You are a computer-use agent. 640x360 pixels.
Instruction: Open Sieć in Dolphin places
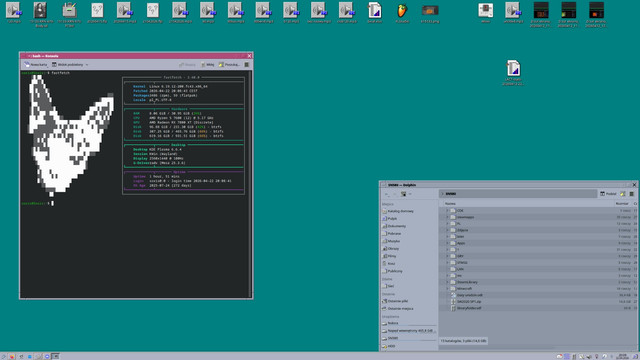point(388,286)
